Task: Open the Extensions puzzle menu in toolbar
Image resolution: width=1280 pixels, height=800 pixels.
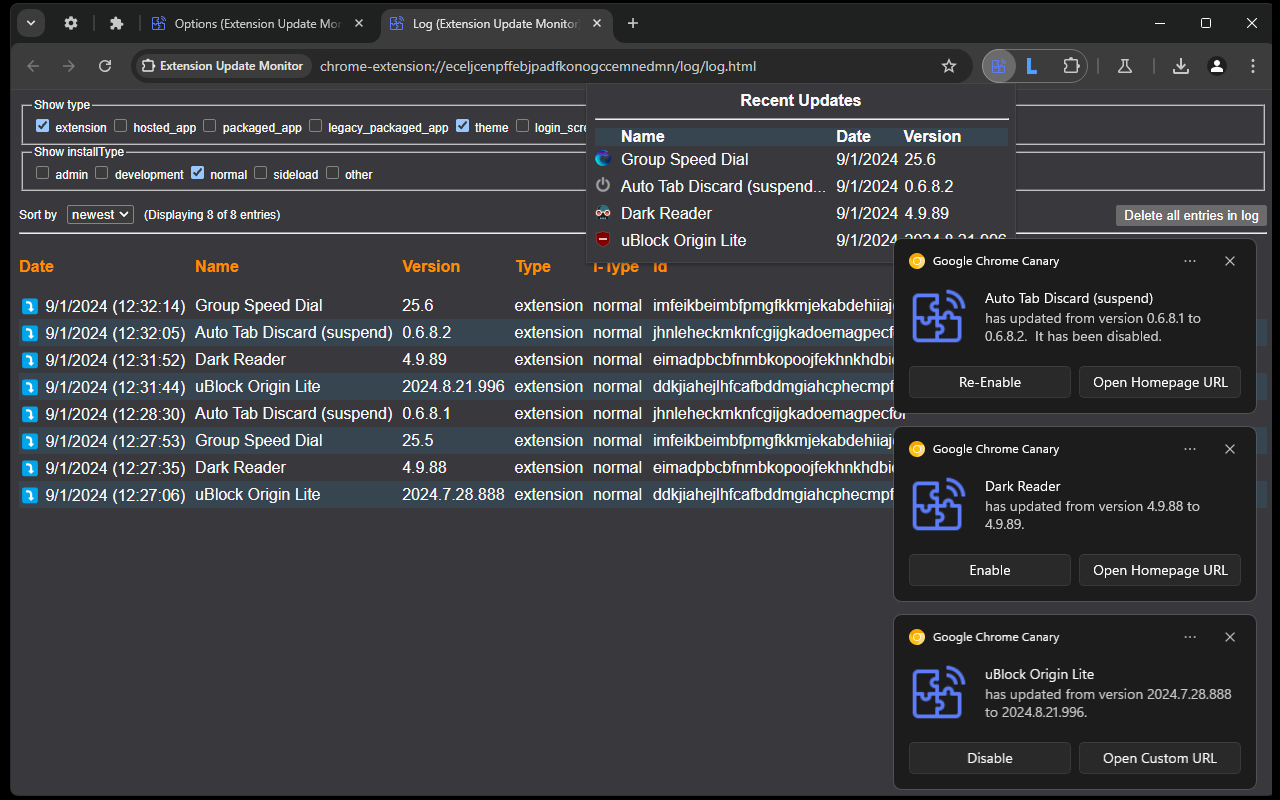Action: 1071,66
